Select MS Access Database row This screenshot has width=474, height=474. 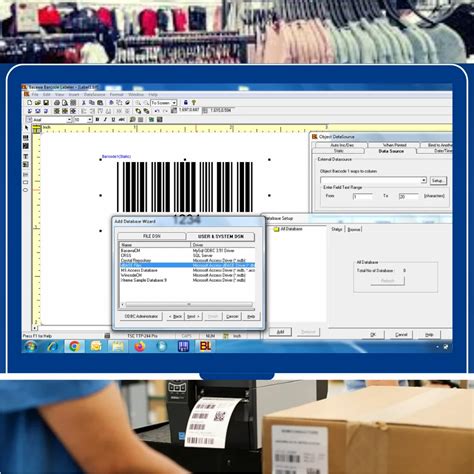(x=187, y=270)
